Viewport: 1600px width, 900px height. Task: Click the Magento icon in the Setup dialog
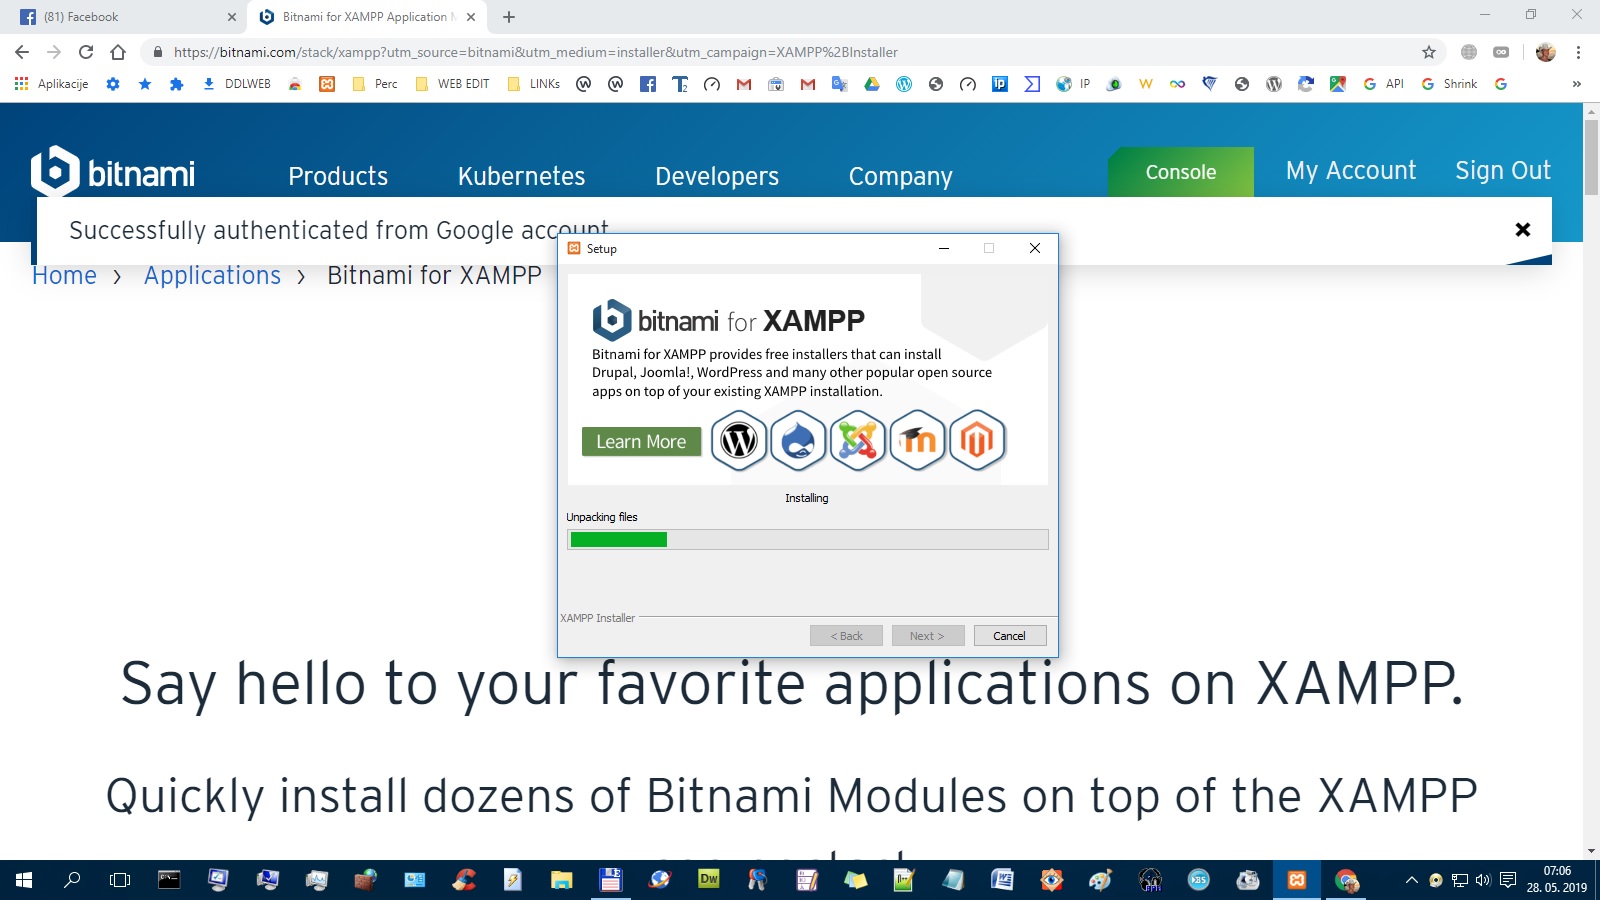click(x=977, y=441)
